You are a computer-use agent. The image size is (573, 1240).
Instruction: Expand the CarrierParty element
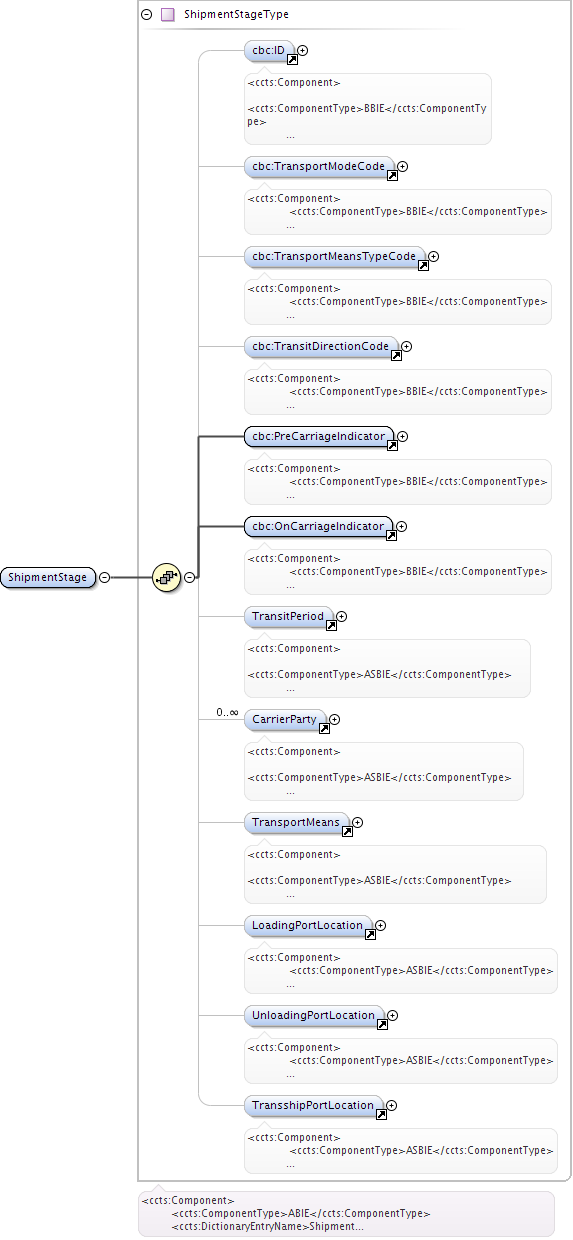point(334,720)
